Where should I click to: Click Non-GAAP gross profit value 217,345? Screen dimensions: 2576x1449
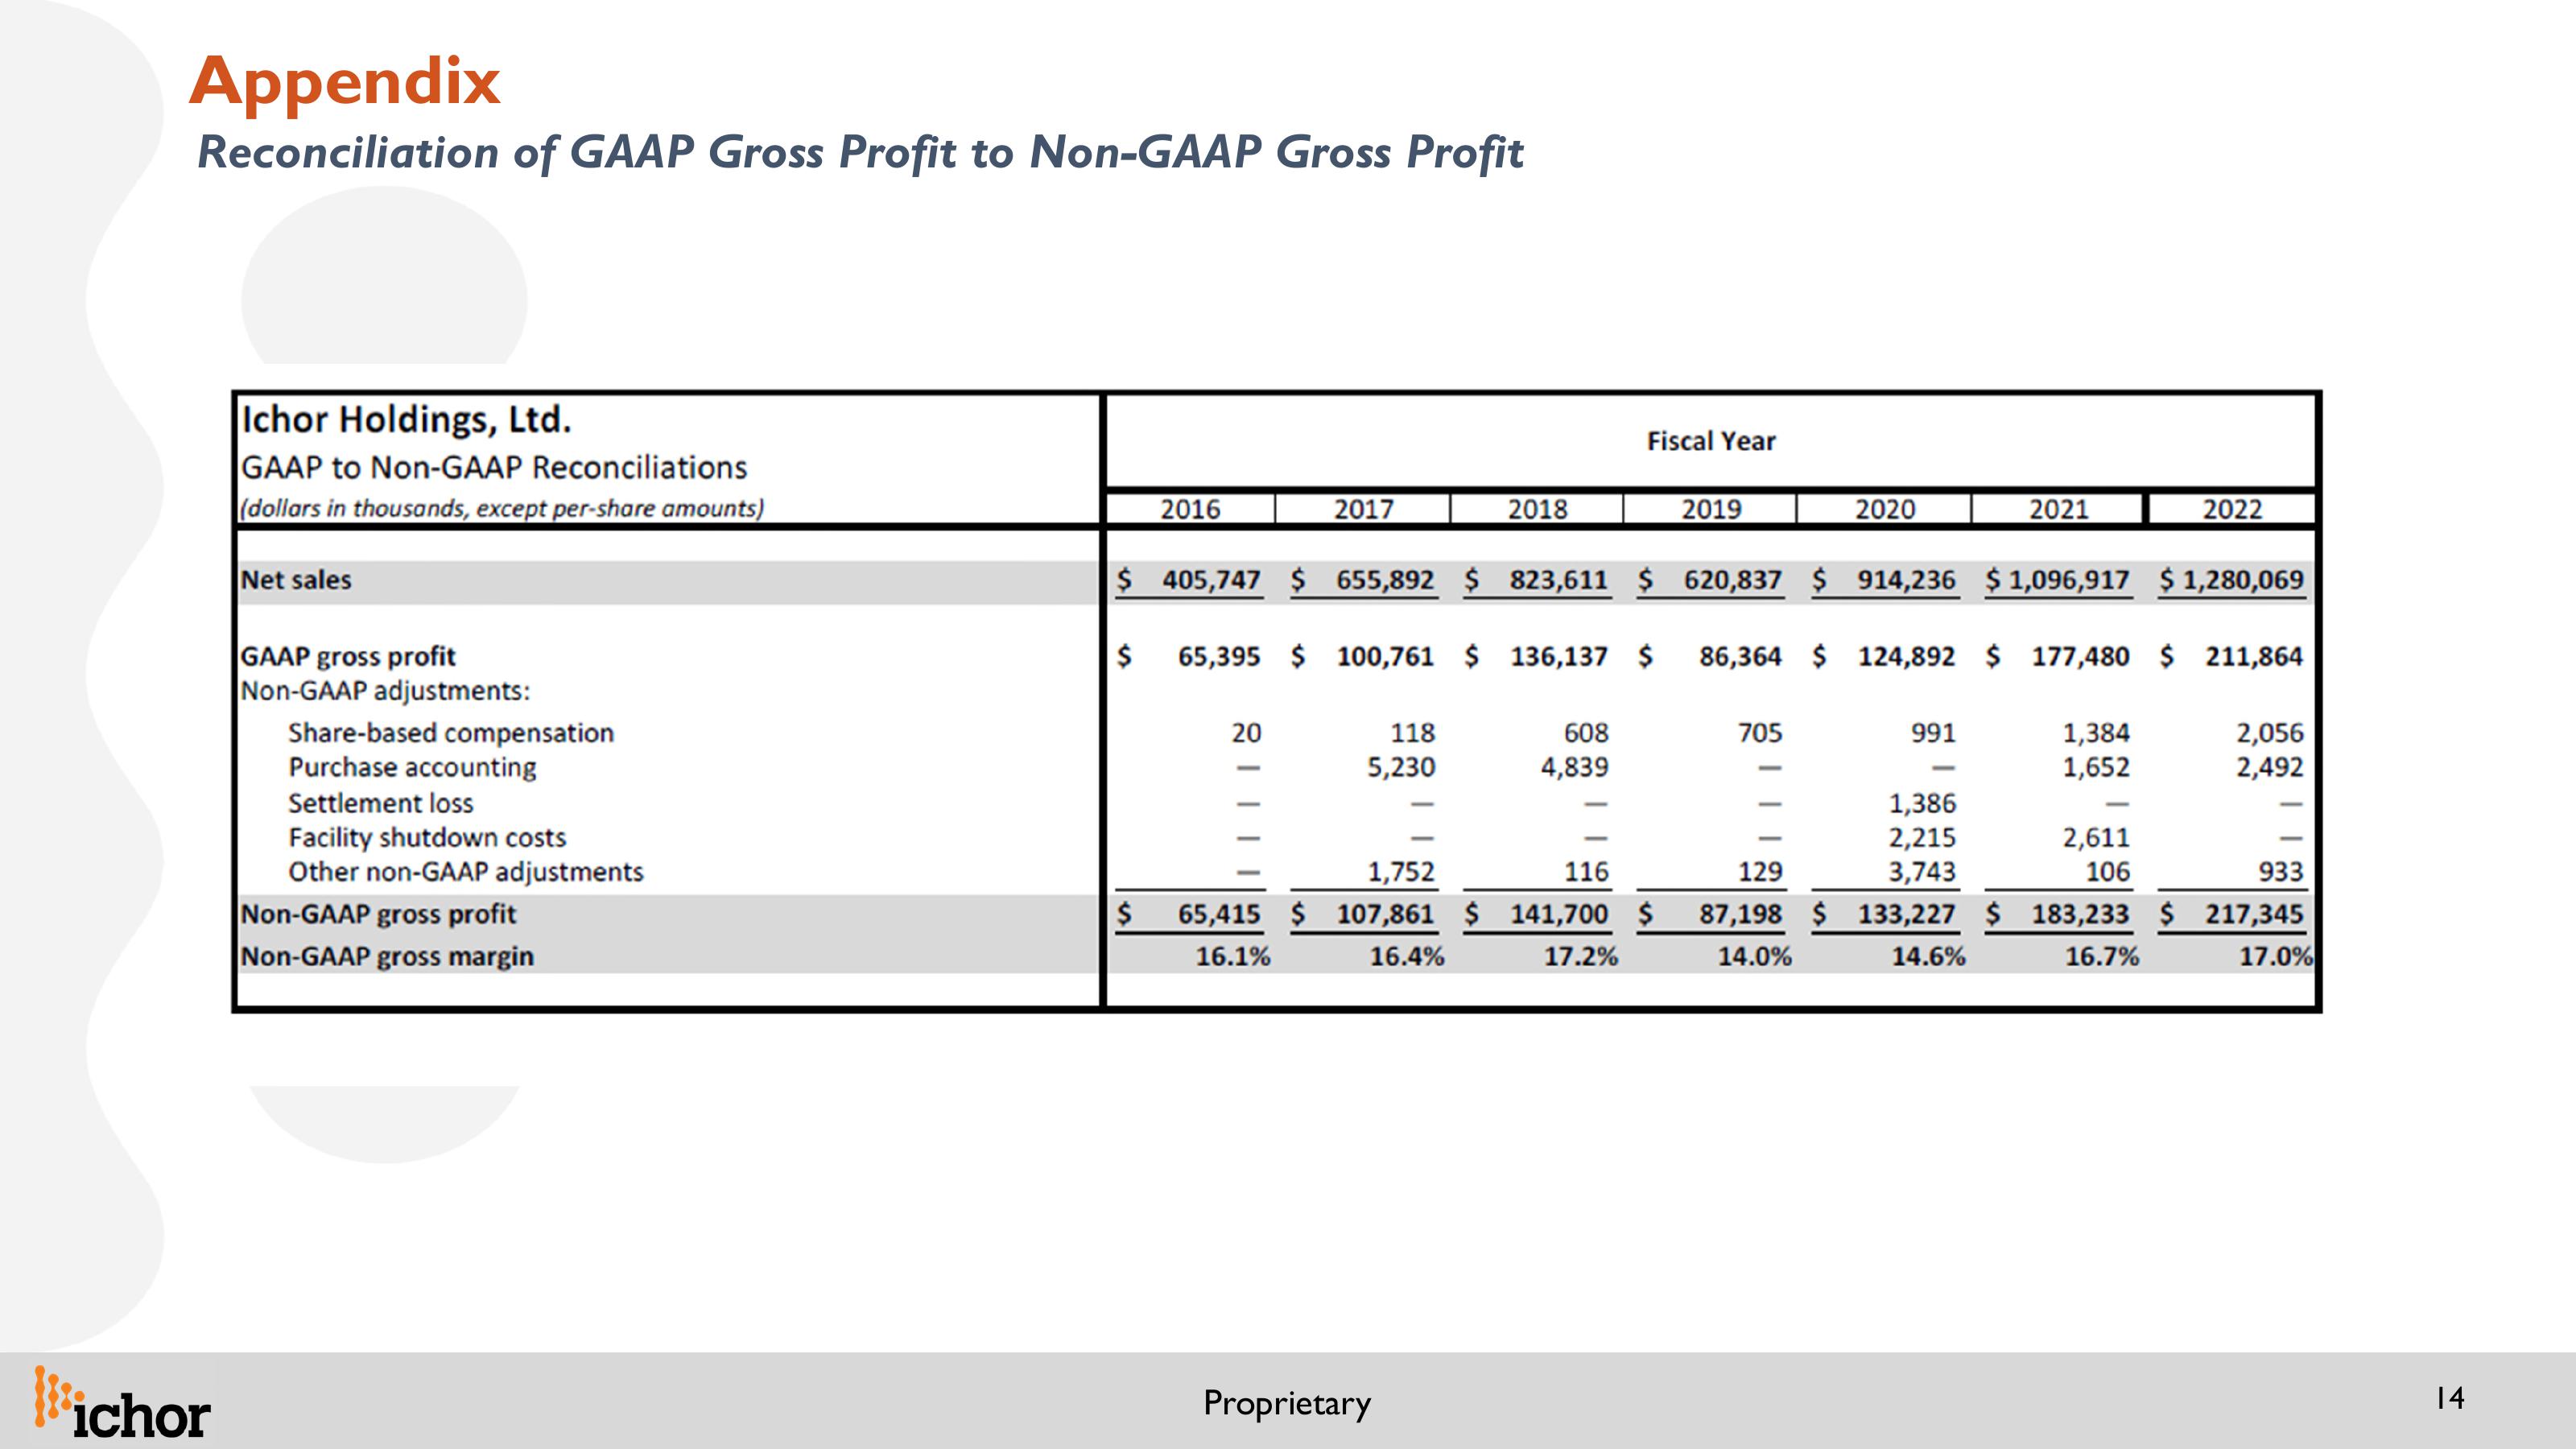pyautogui.click(x=2255, y=914)
